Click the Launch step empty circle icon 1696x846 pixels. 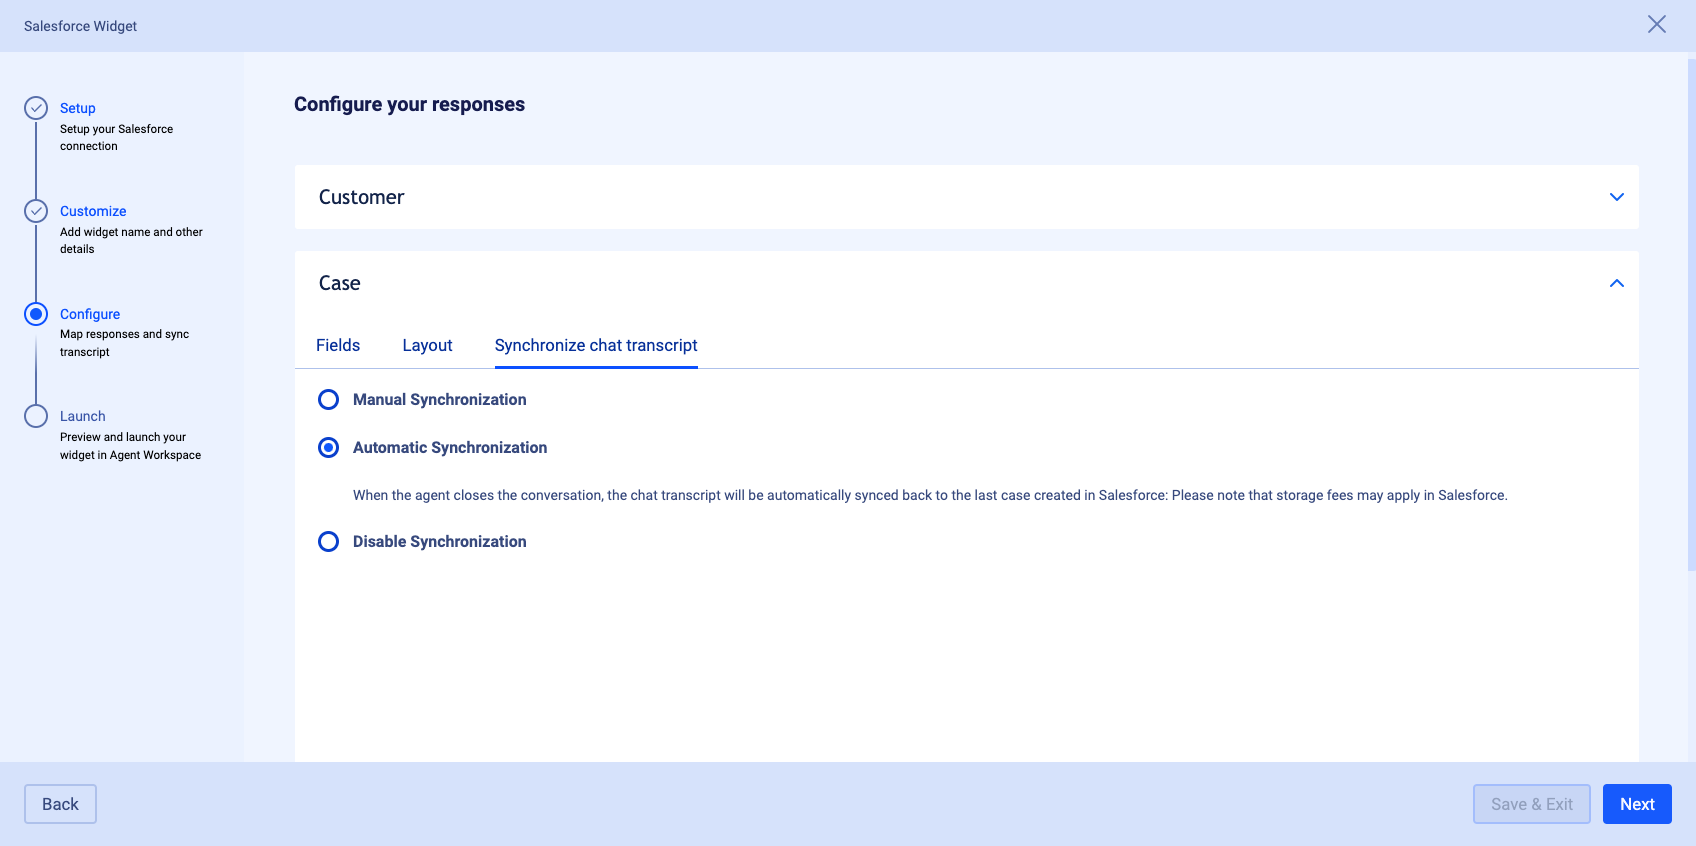click(36, 416)
